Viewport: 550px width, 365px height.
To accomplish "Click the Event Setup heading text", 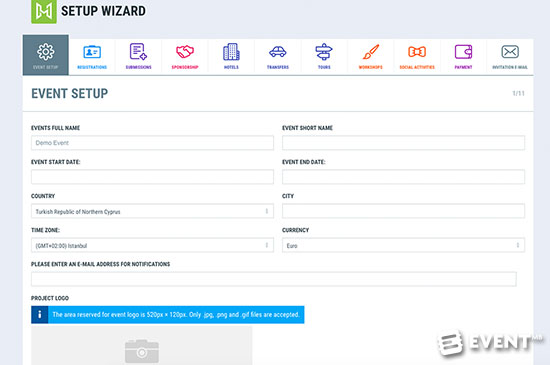I will tap(69, 94).
